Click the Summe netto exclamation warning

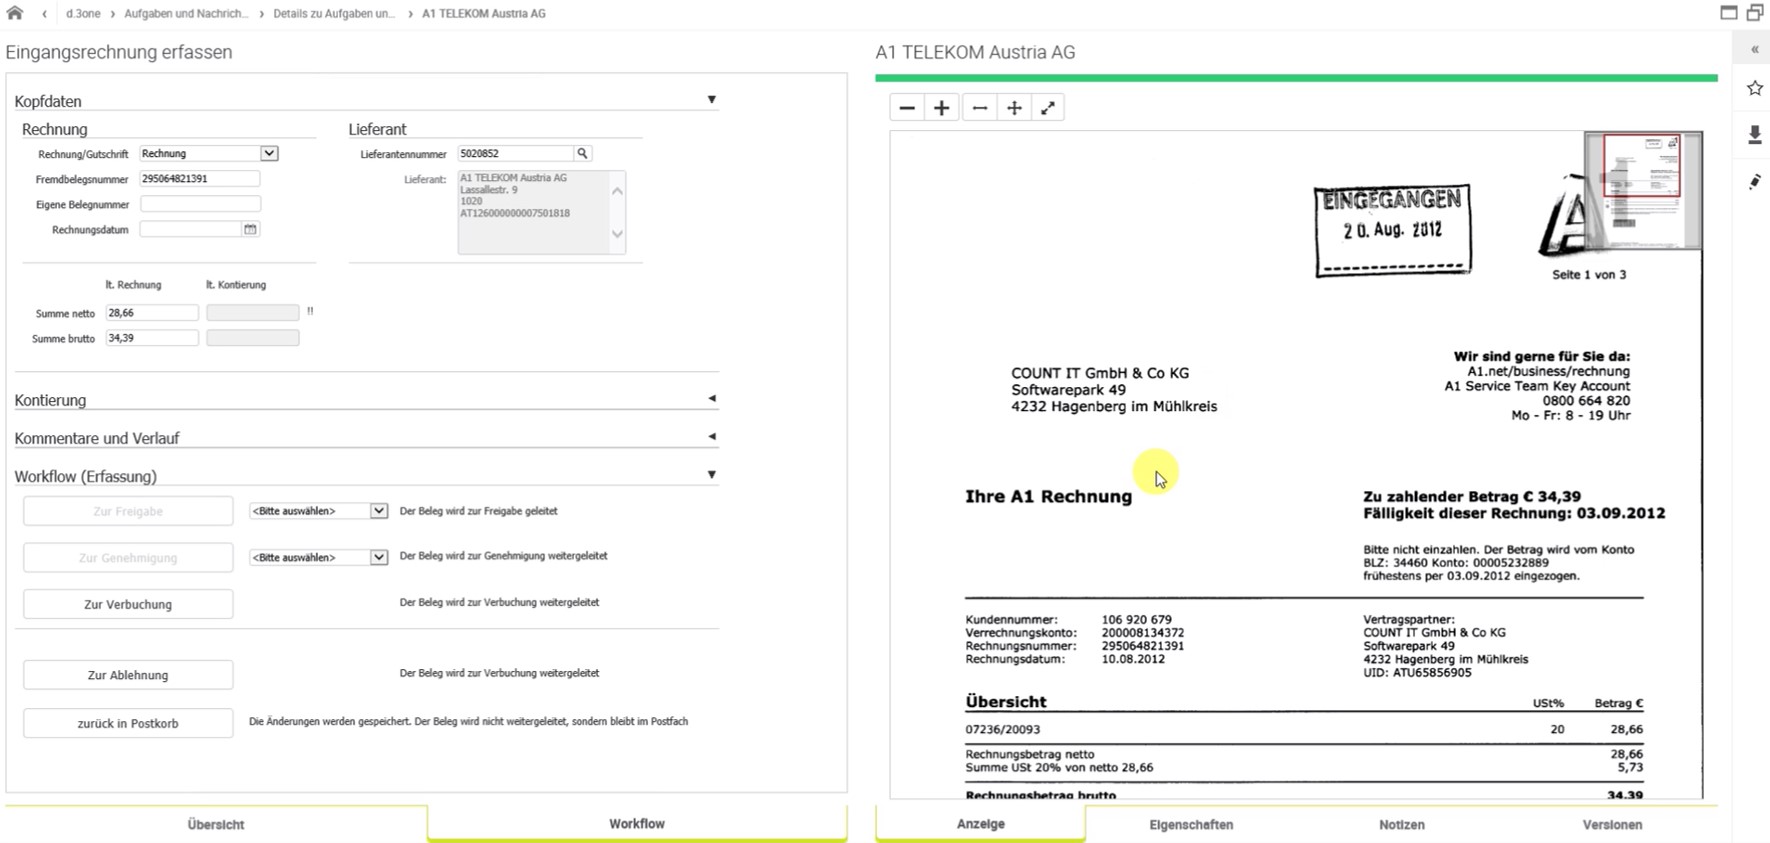click(310, 312)
